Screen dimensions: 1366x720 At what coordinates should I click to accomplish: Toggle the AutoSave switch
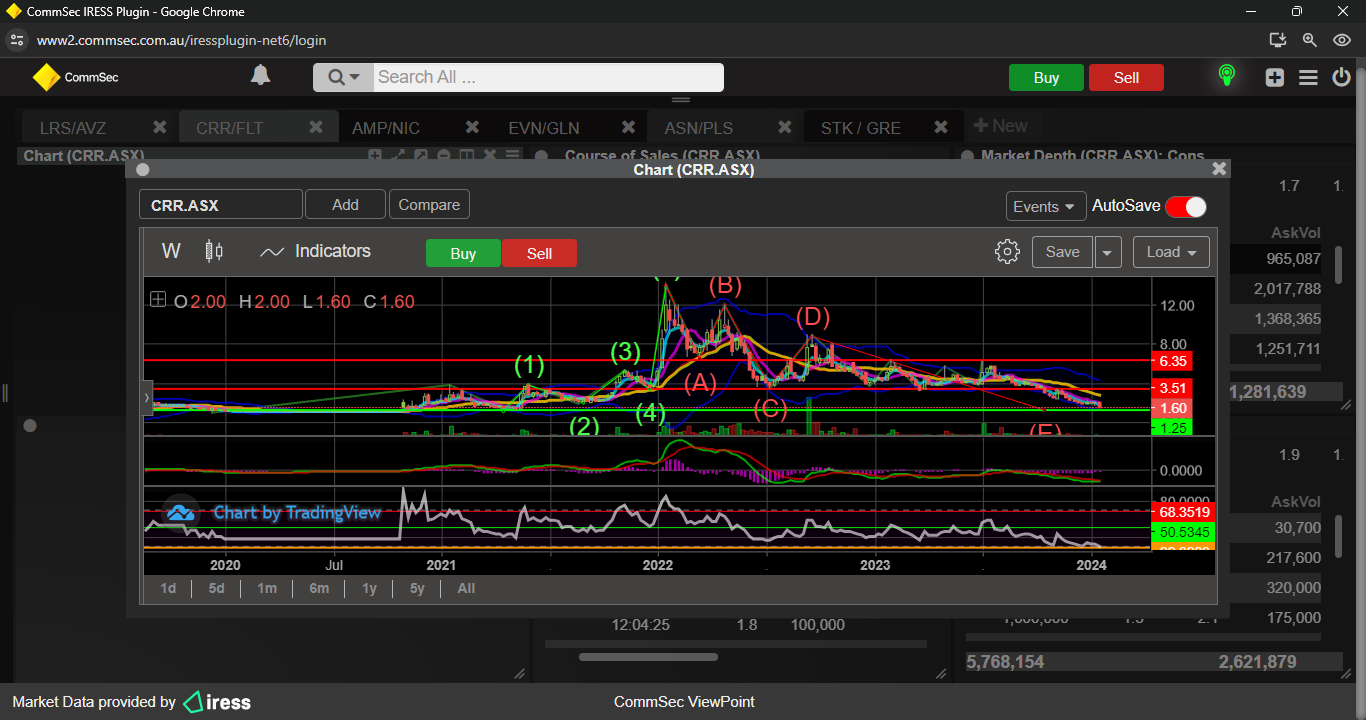[x=1186, y=206]
